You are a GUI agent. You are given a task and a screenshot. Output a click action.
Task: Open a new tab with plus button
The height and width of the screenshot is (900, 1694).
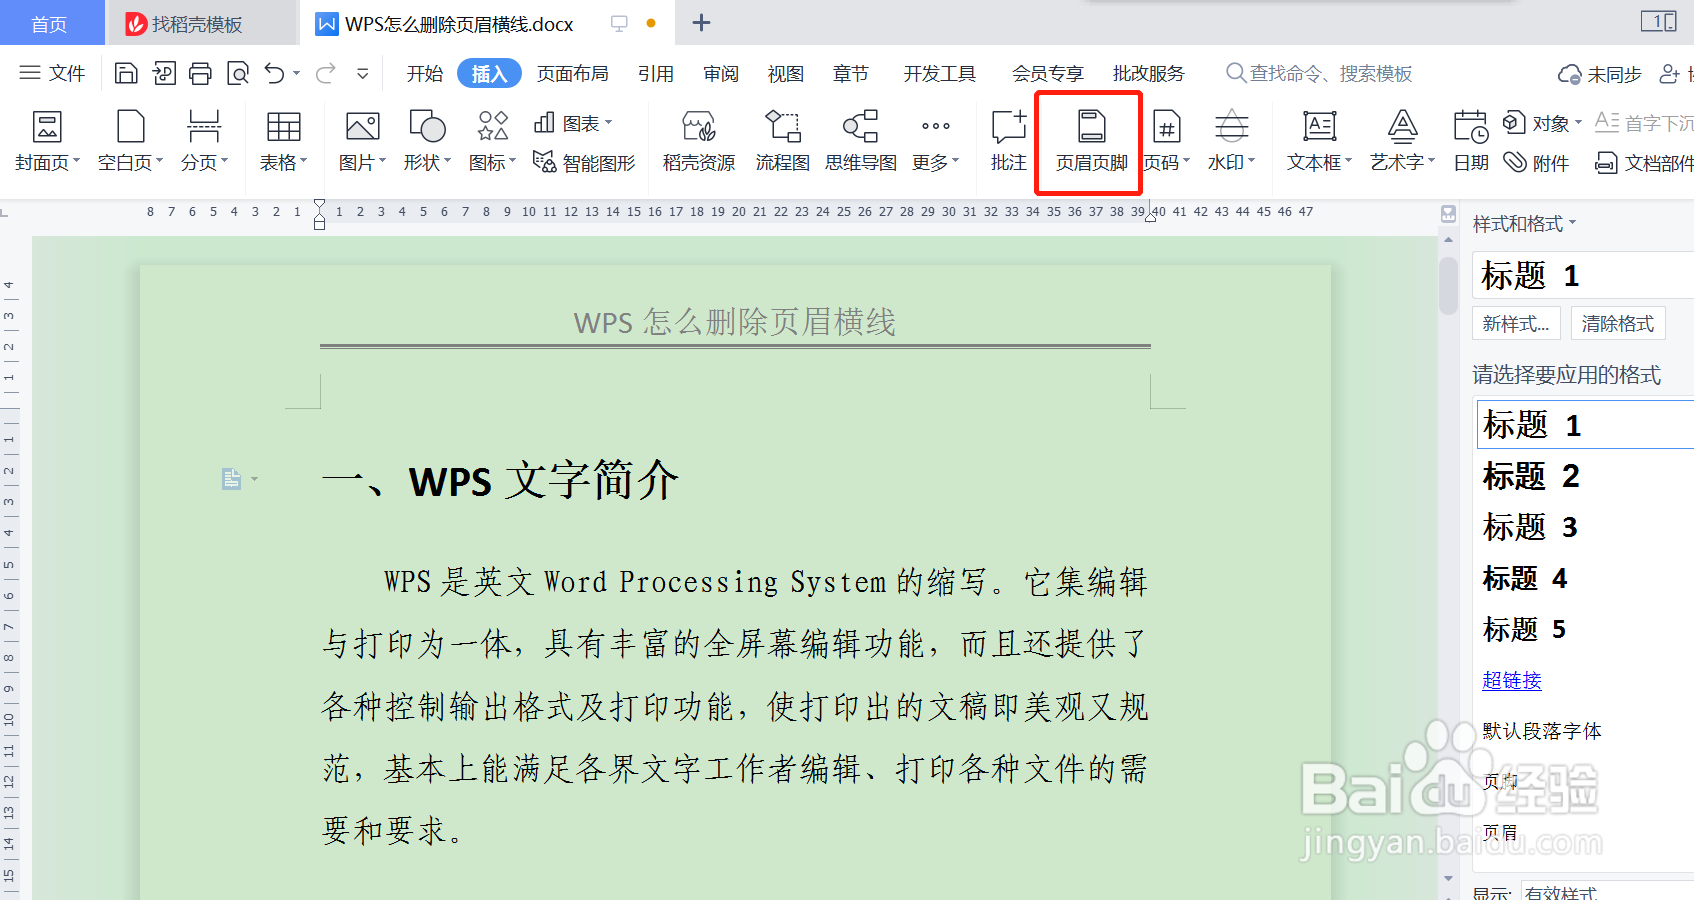pos(701,23)
